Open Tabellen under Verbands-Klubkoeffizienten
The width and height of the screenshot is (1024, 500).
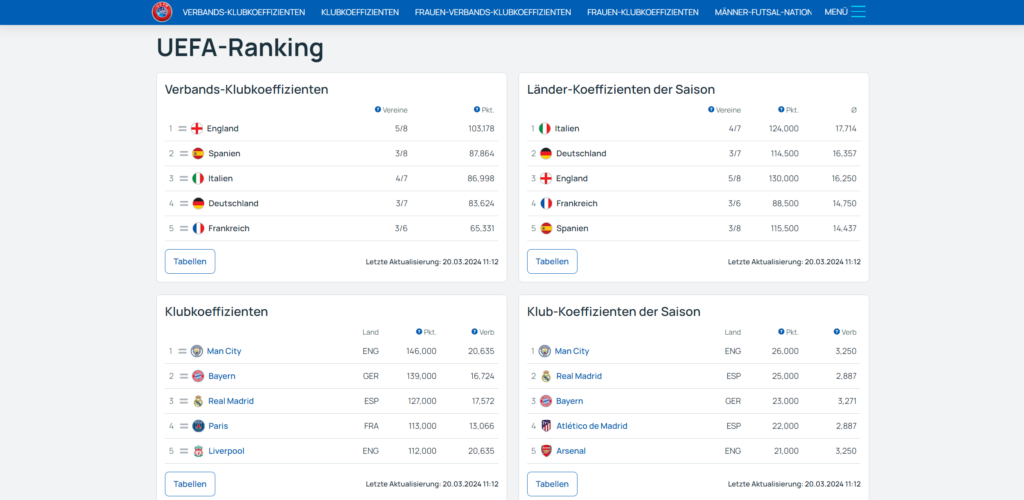point(190,262)
